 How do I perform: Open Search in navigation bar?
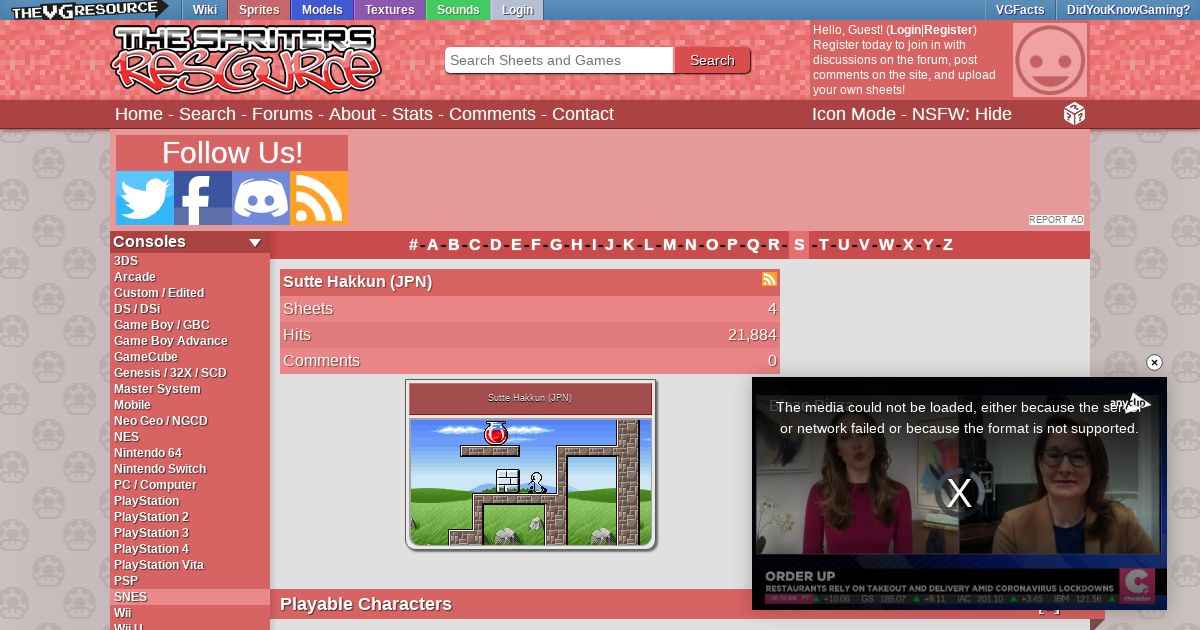click(207, 114)
